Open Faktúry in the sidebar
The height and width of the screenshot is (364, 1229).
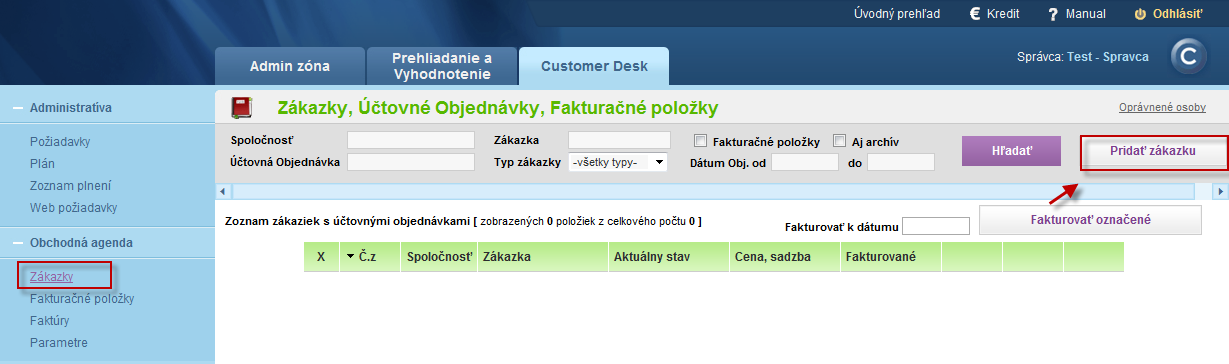(x=50, y=320)
